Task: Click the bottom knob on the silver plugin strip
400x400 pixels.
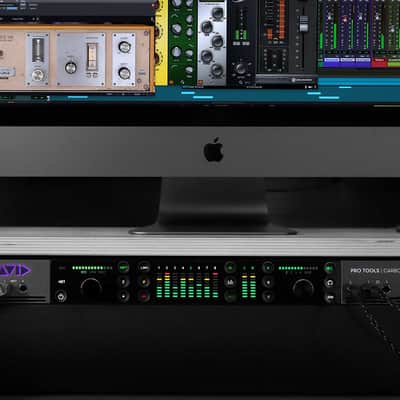Action: tap(217, 70)
